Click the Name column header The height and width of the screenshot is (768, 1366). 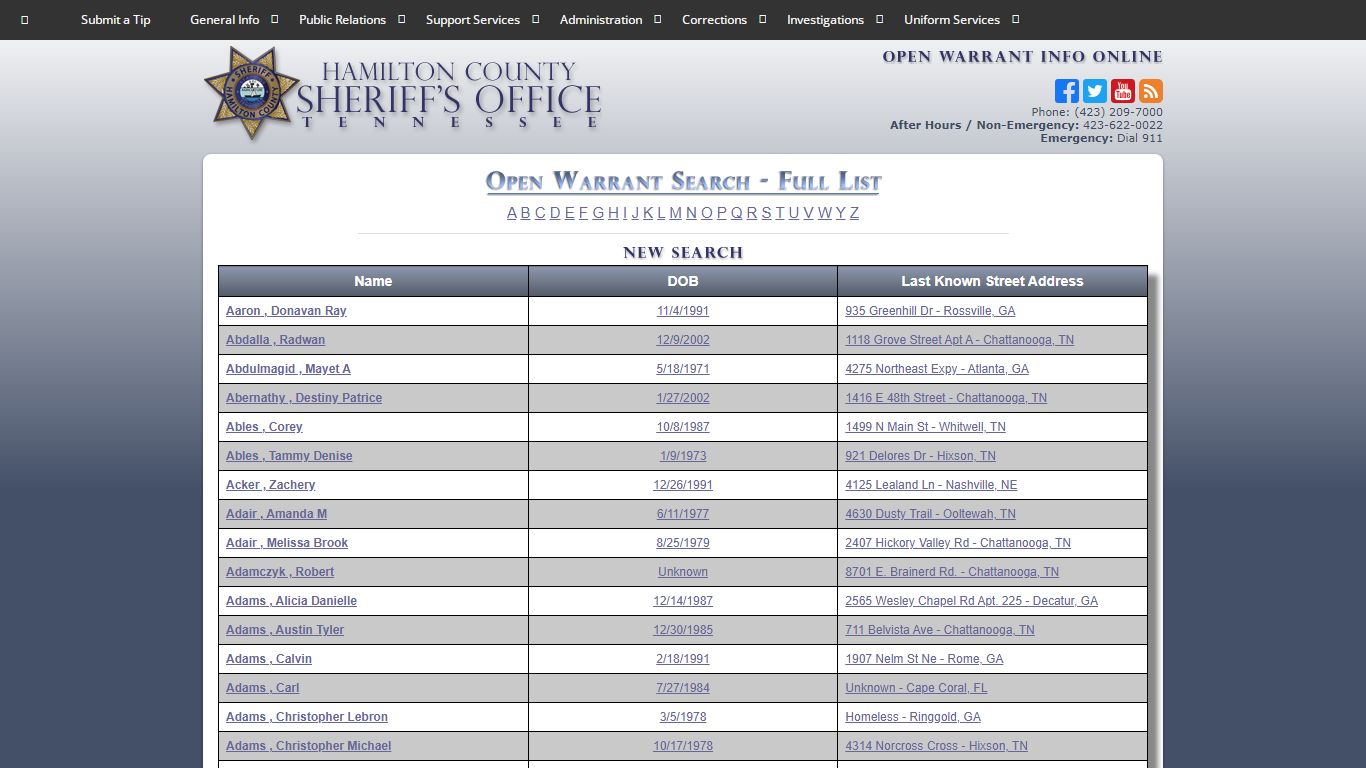click(x=373, y=281)
